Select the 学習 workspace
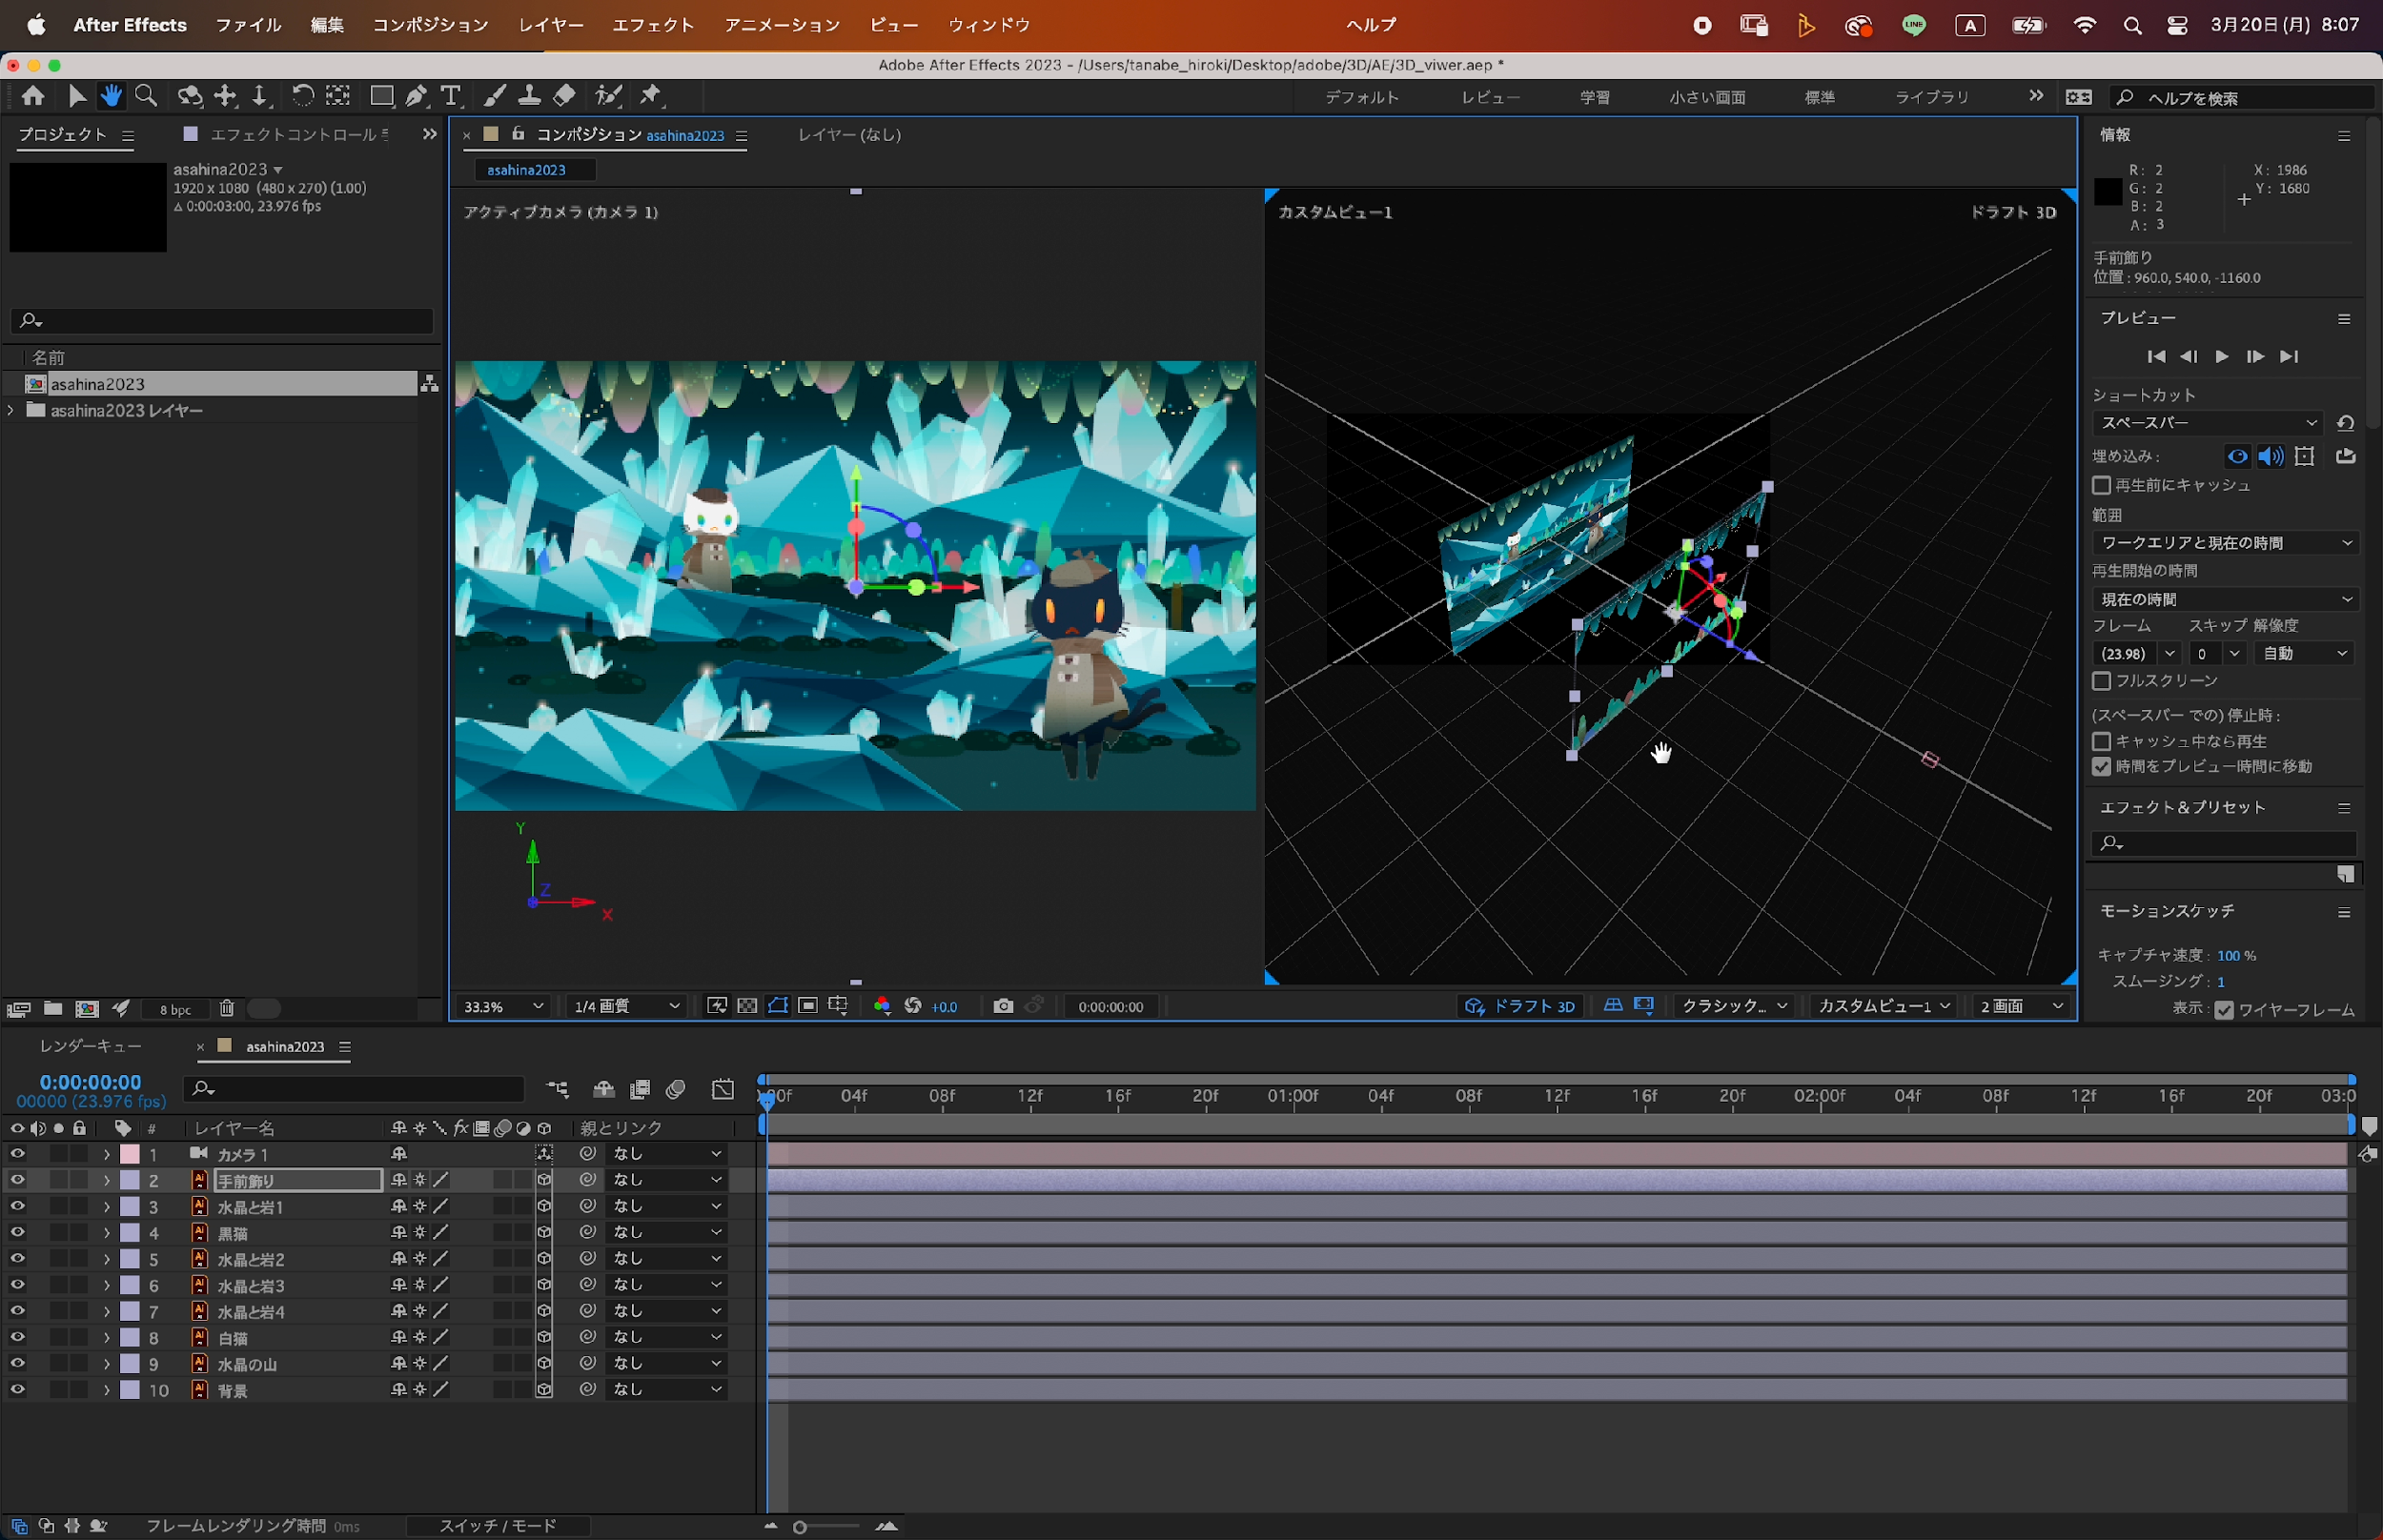This screenshot has height=1540, width=2383. pyautogui.click(x=1594, y=97)
